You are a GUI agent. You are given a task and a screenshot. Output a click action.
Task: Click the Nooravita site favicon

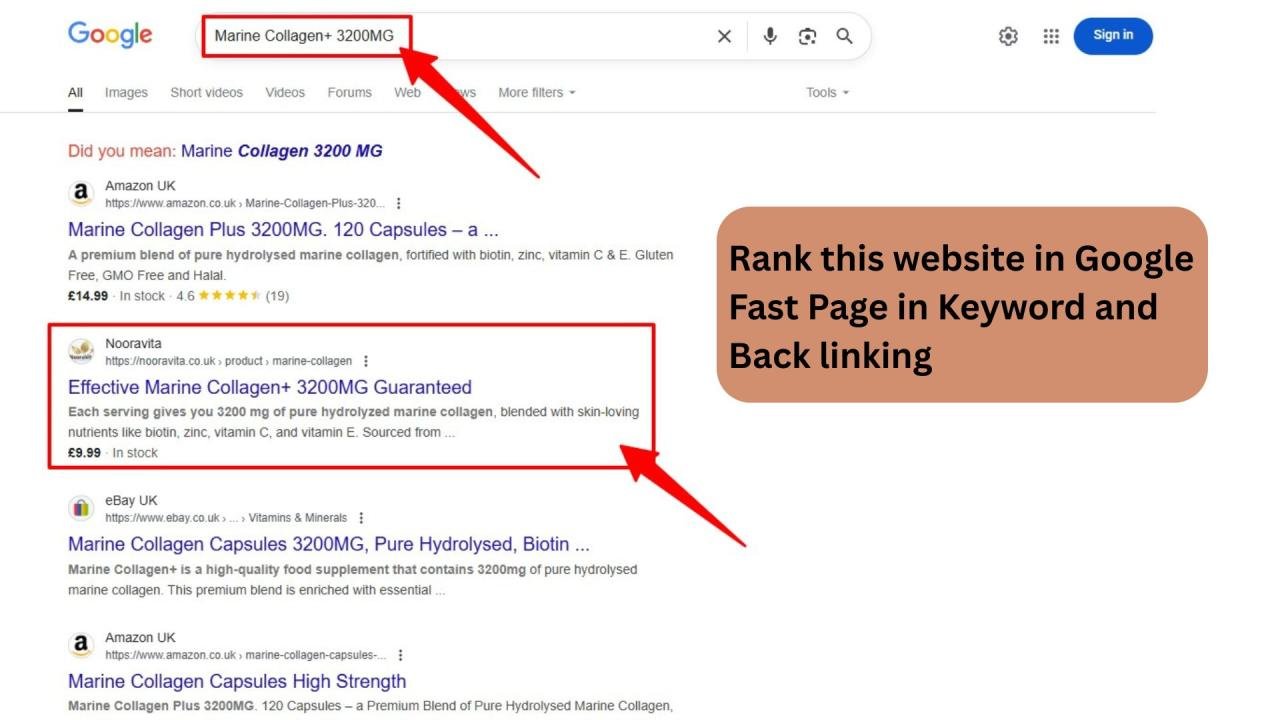coord(81,352)
